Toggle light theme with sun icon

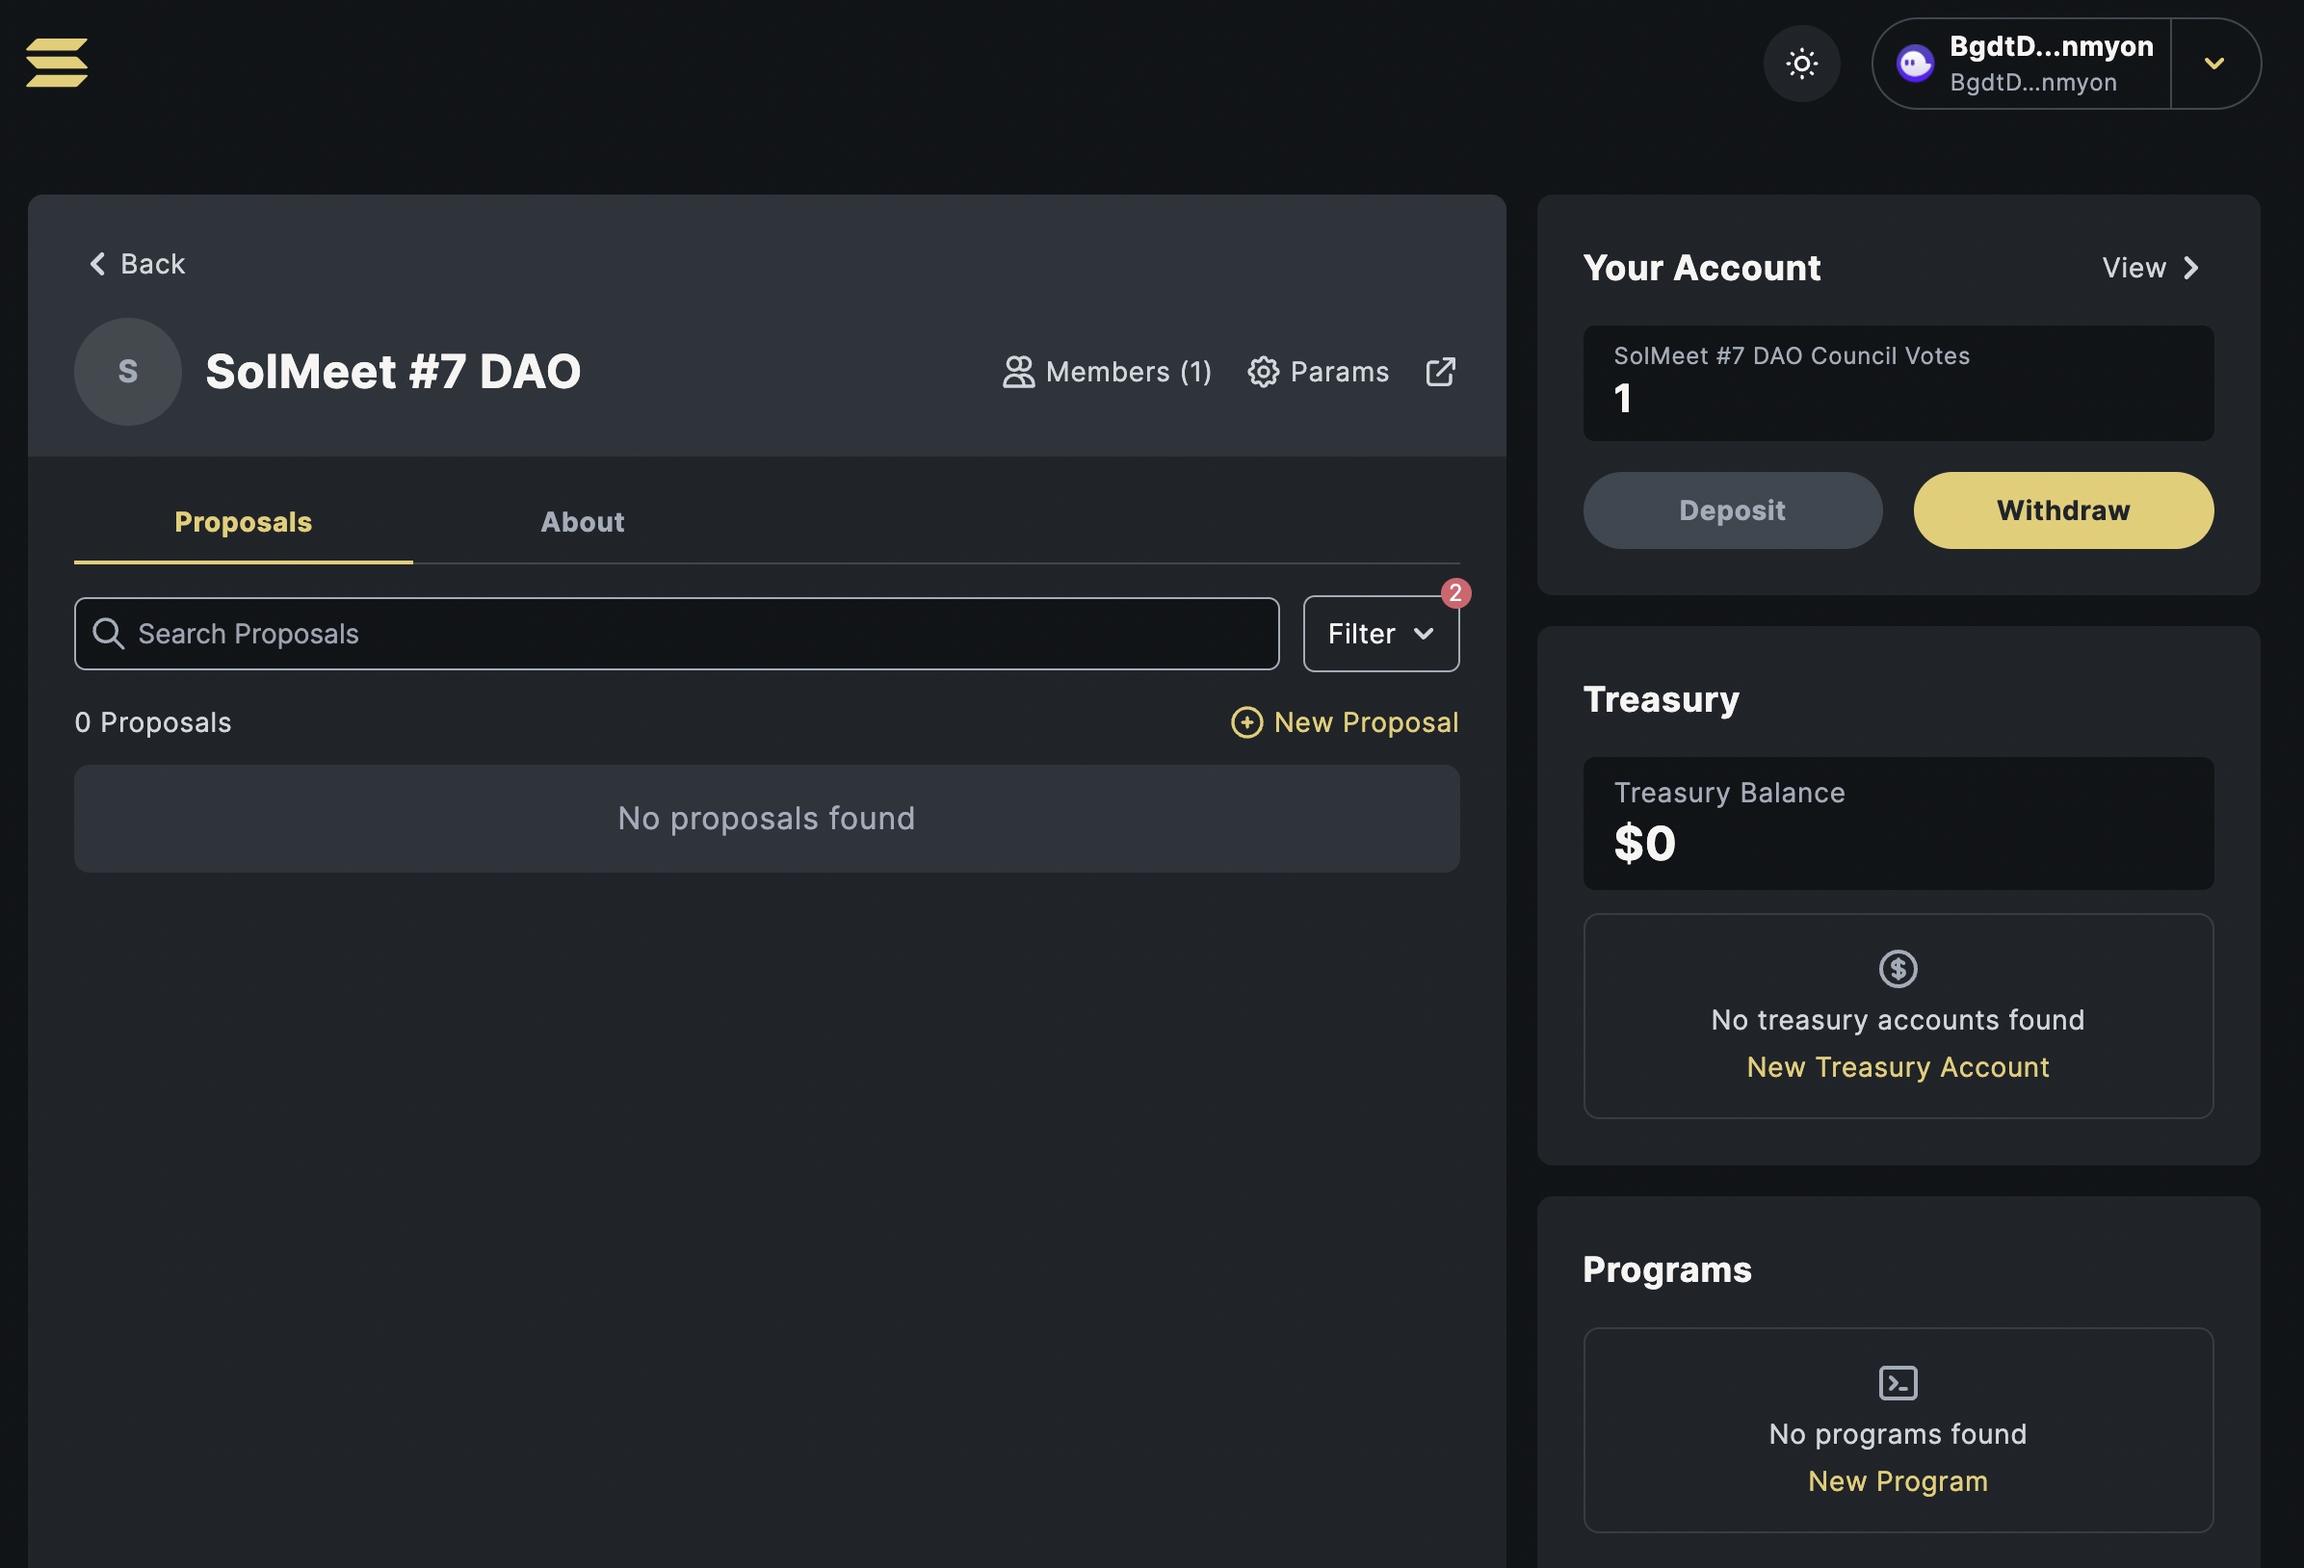[x=1801, y=64]
